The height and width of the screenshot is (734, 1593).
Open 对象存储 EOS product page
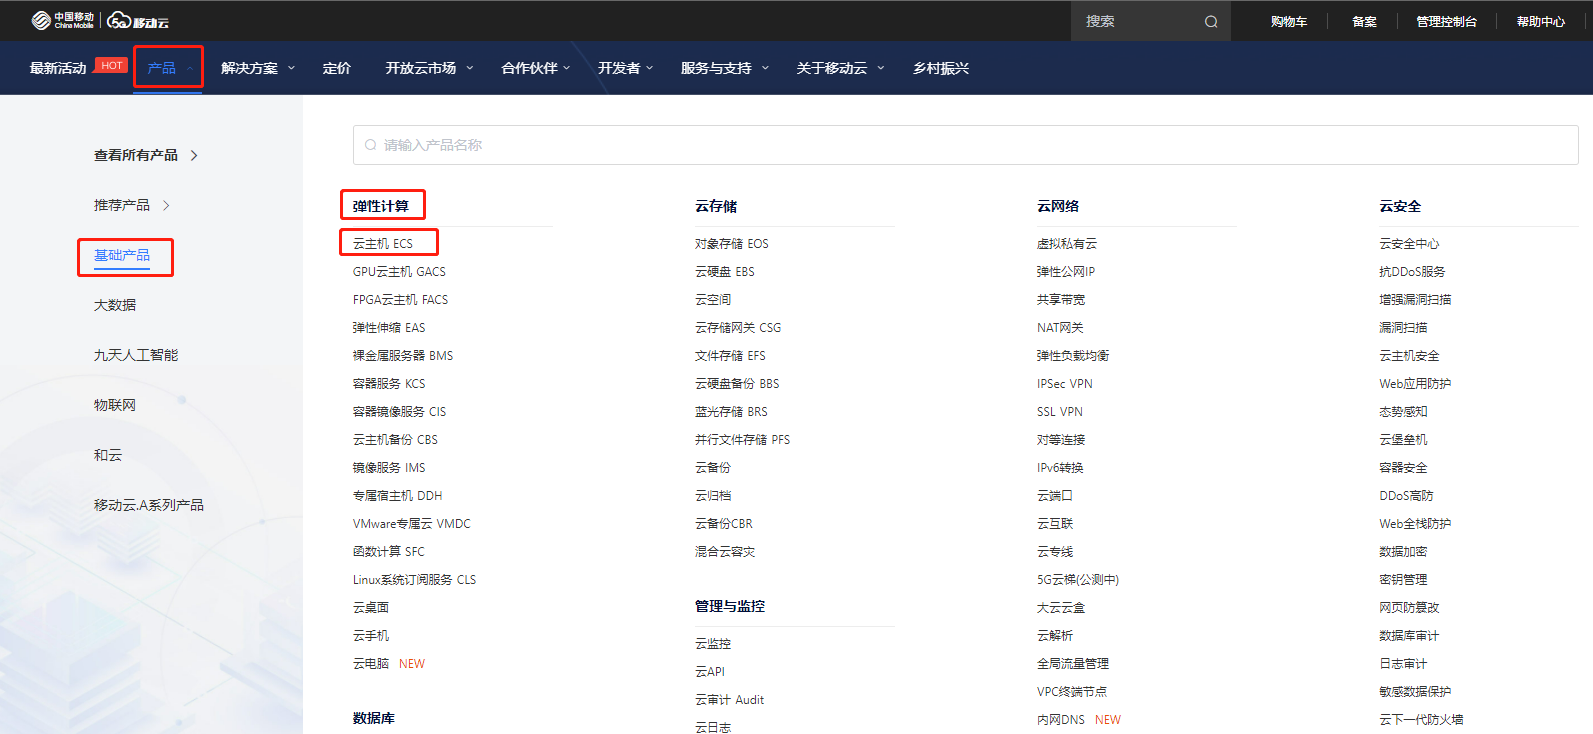coord(731,244)
